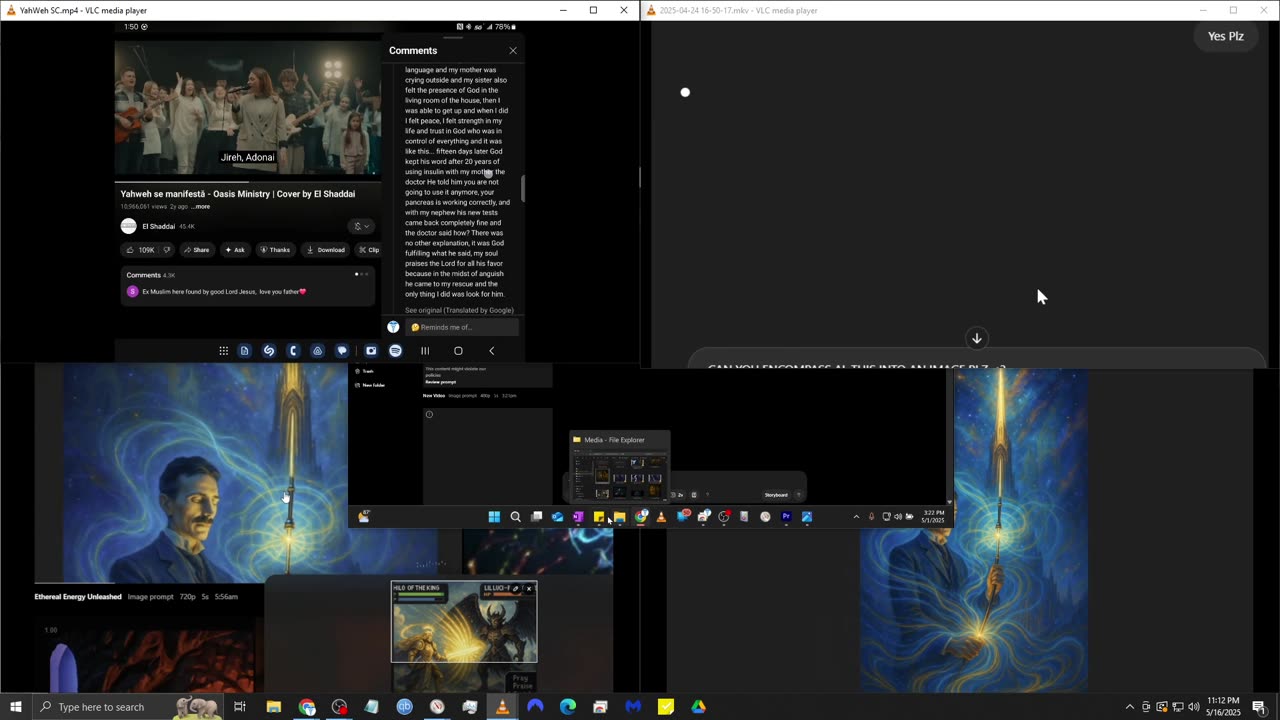Click the Like button showing 109K
This screenshot has width=1280, height=720.
(140, 250)
